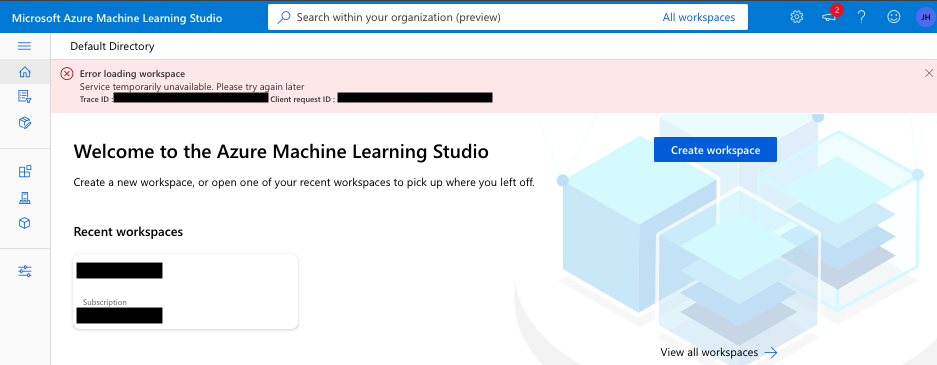937x365 pixels.
Task: Click the arrow next to View all workspaces
Action: pos(771,352)
